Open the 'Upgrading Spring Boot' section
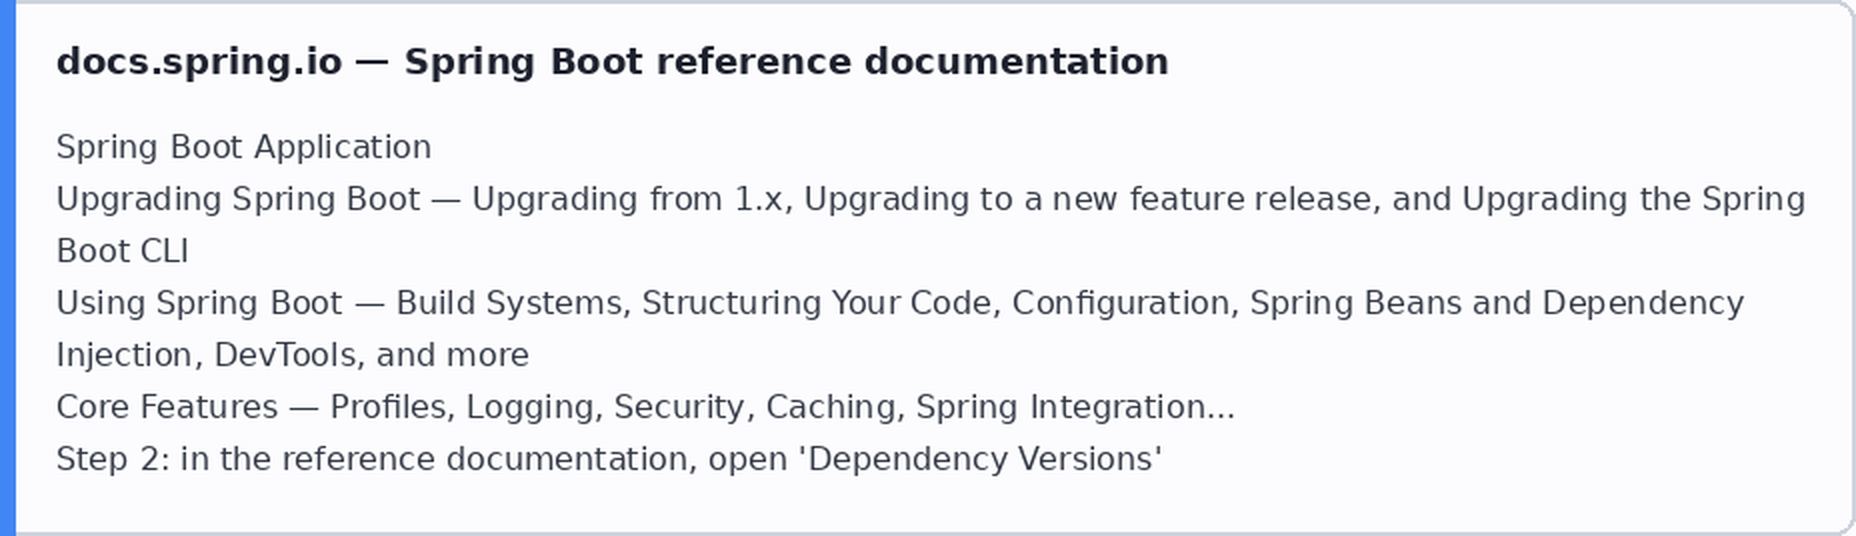 coord(238,199)
